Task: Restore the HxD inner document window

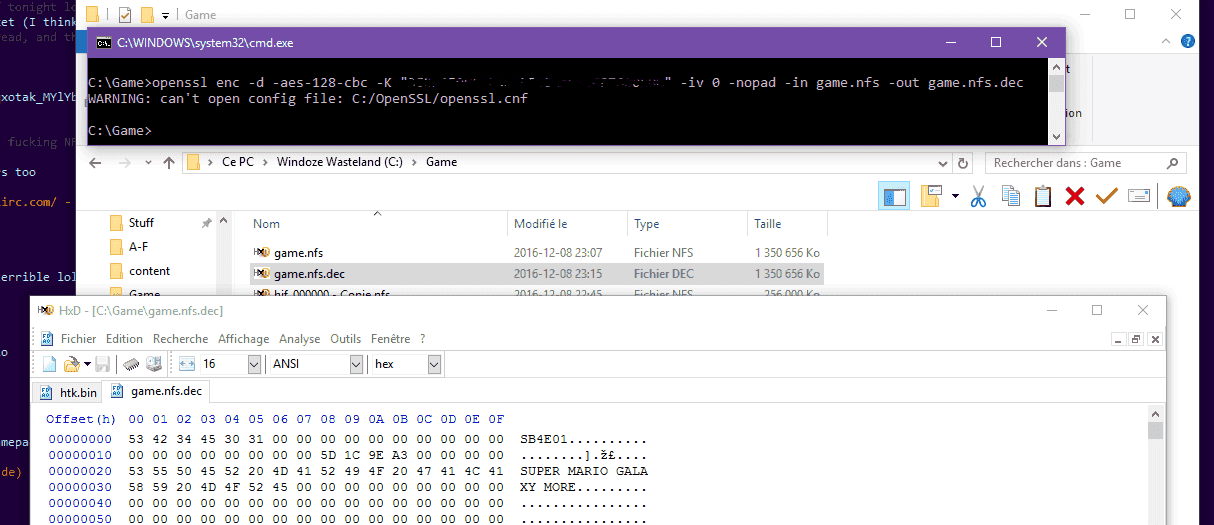Action: [1136, 339]
